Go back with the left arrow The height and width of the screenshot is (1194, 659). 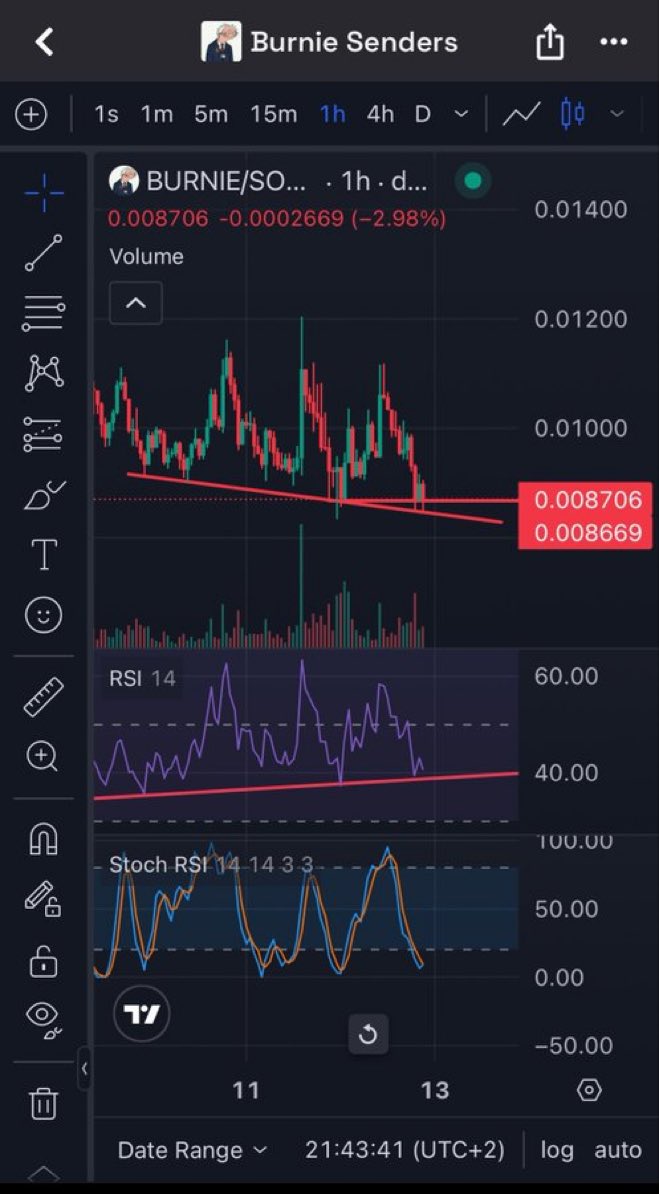coord(44,42)
